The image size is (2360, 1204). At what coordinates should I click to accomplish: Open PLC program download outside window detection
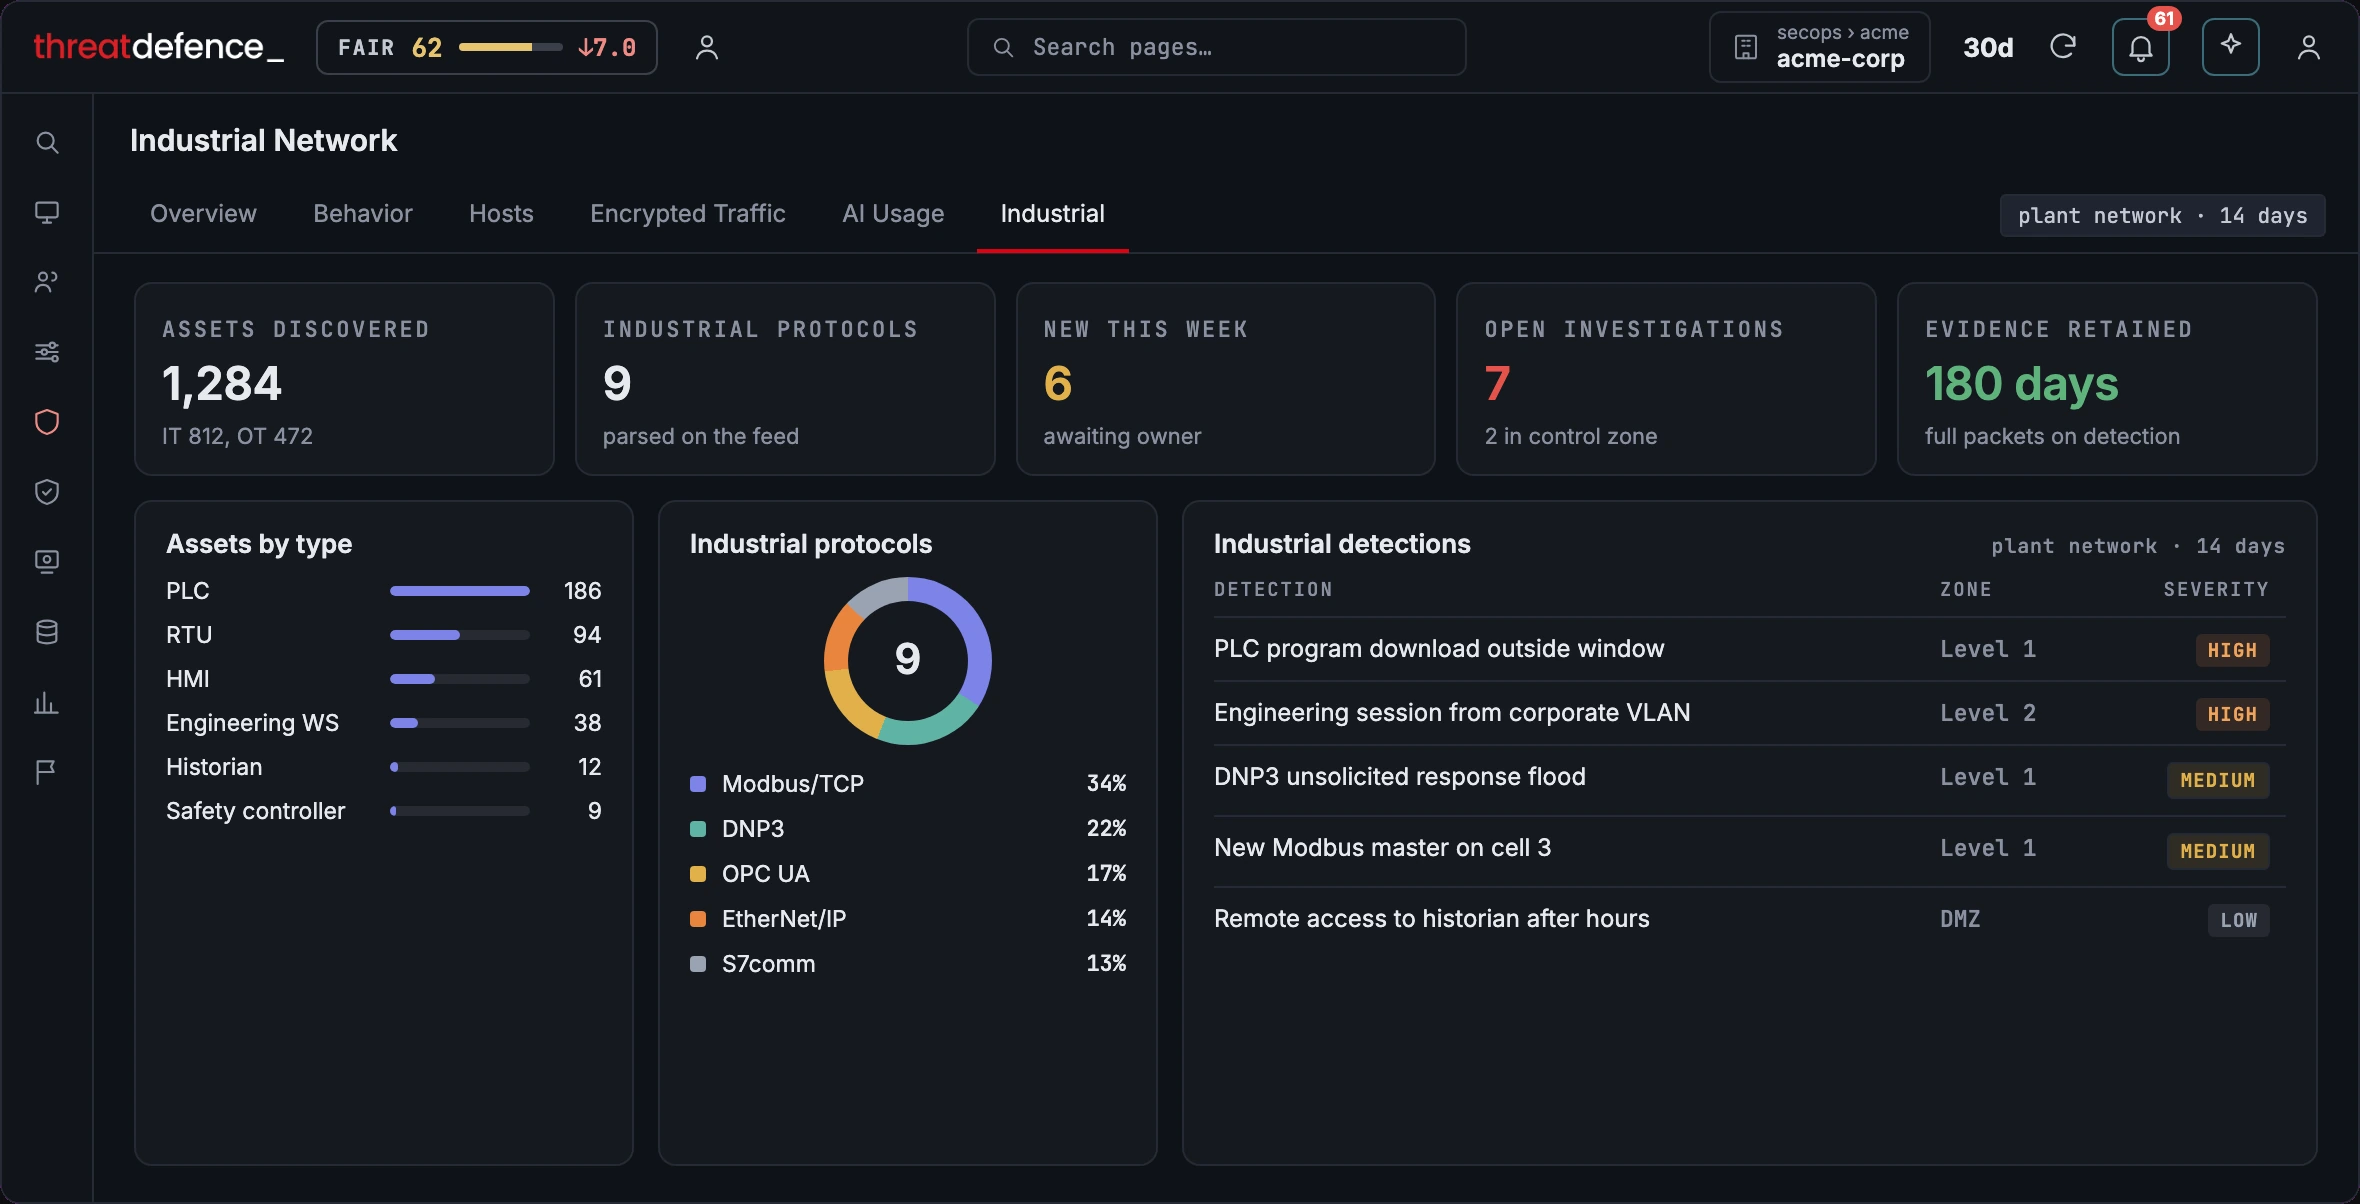(x=1749, y=649)
